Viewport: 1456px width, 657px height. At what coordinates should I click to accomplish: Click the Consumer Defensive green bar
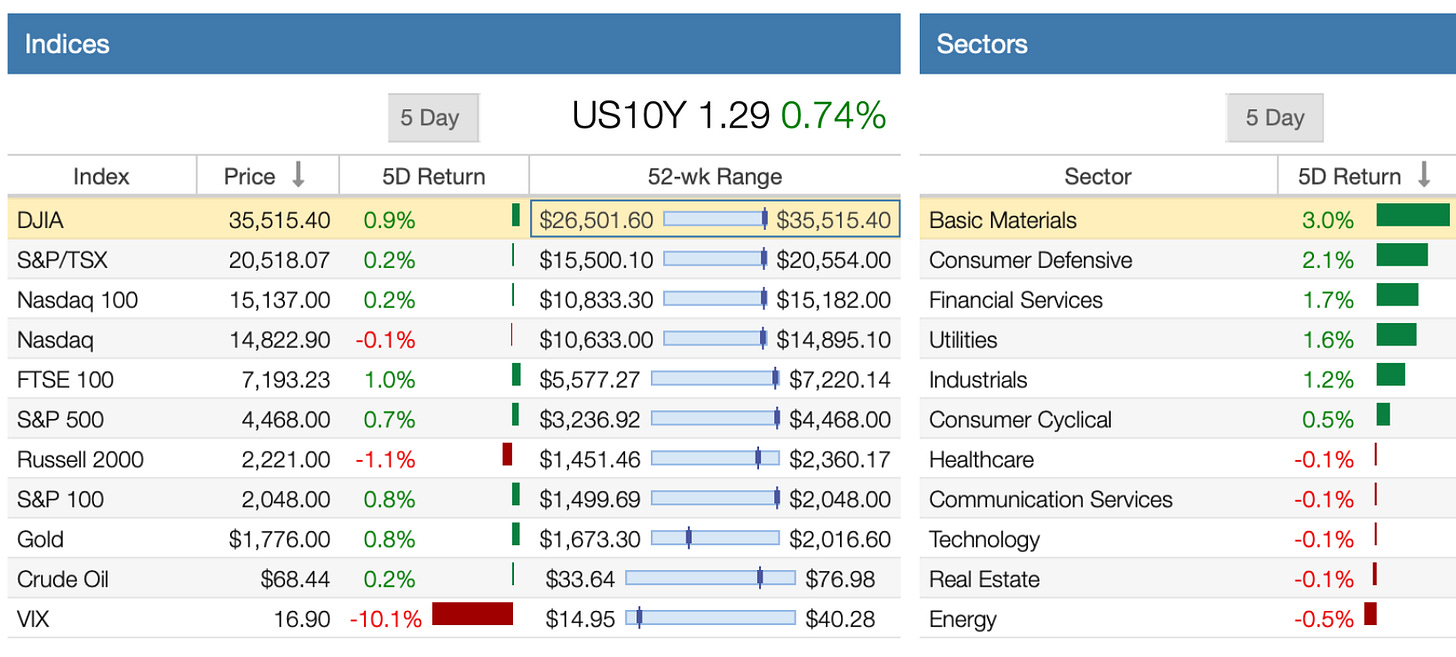(1402, 255)
